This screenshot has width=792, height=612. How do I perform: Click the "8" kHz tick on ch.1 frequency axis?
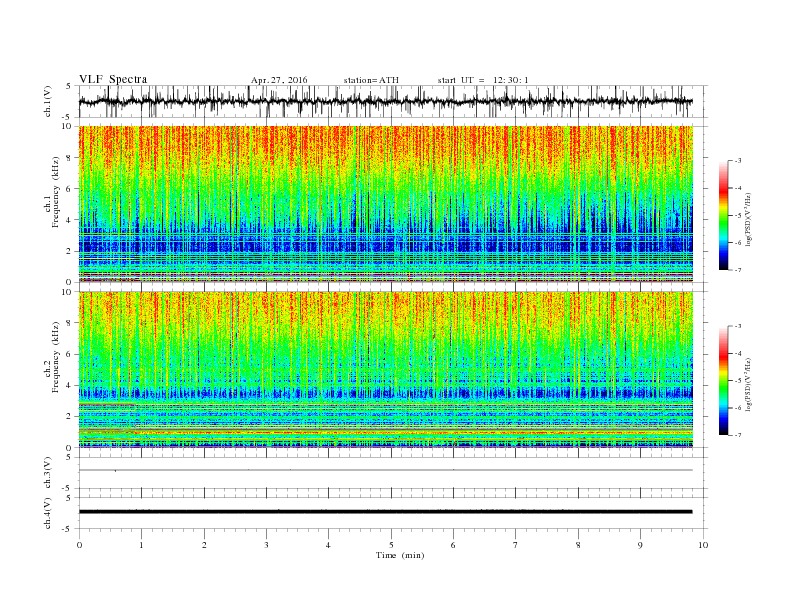(x=69, y=158)
